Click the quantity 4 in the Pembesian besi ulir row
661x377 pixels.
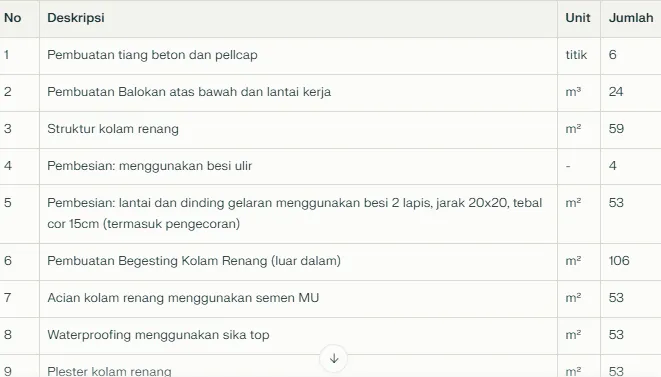point(613,166)
